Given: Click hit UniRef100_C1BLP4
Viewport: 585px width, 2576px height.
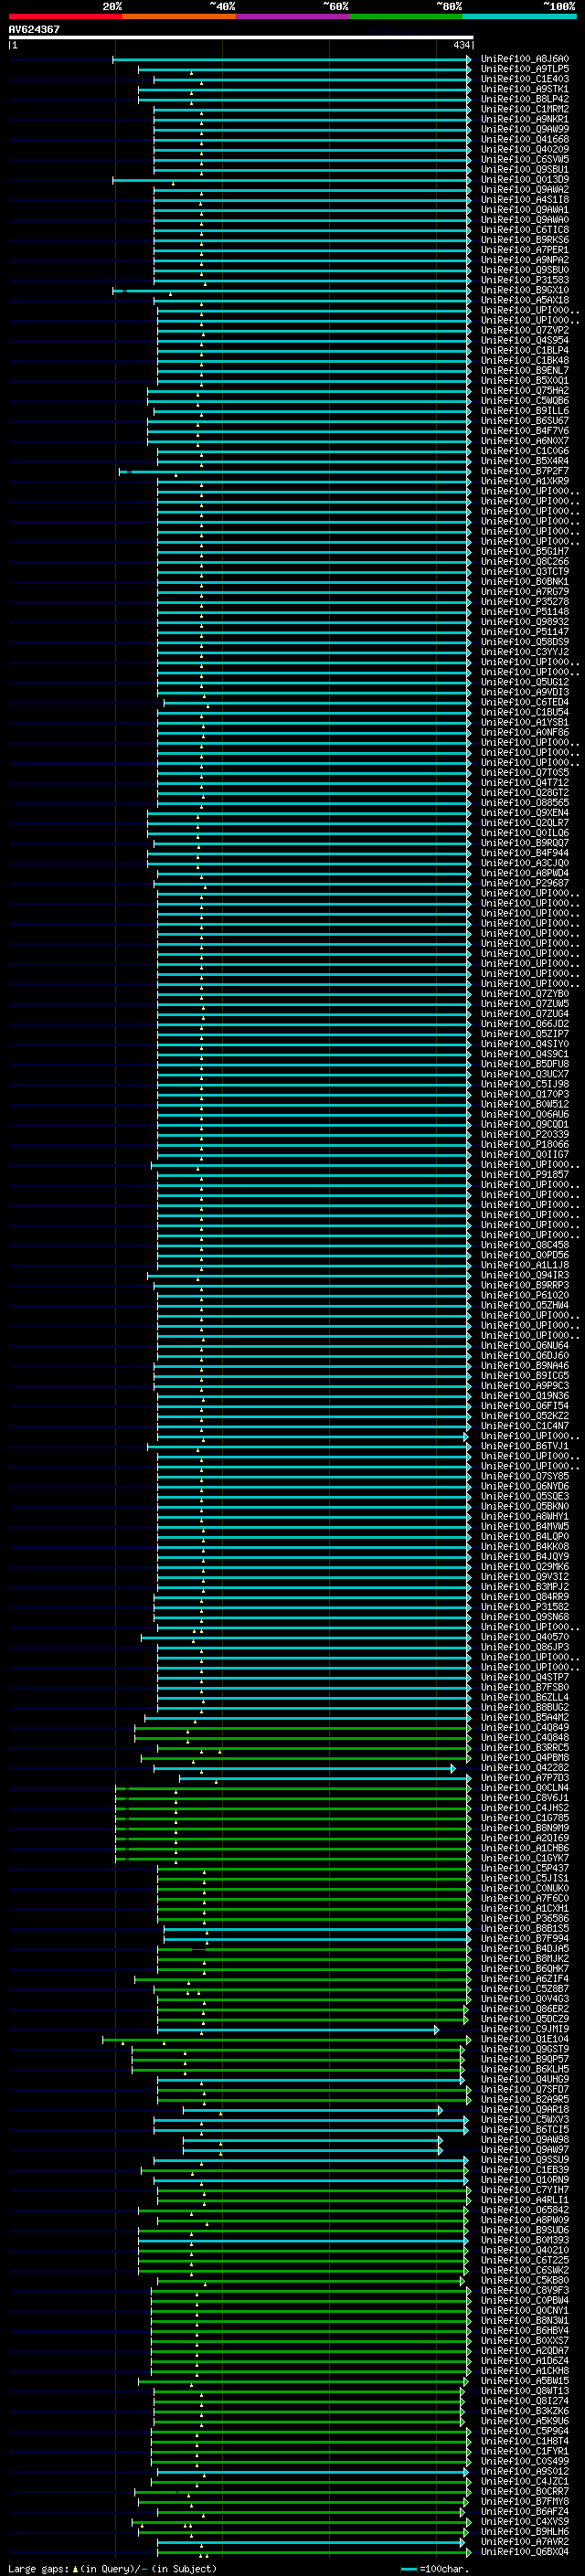Looking at the screenshot, I should pos(524,350).
